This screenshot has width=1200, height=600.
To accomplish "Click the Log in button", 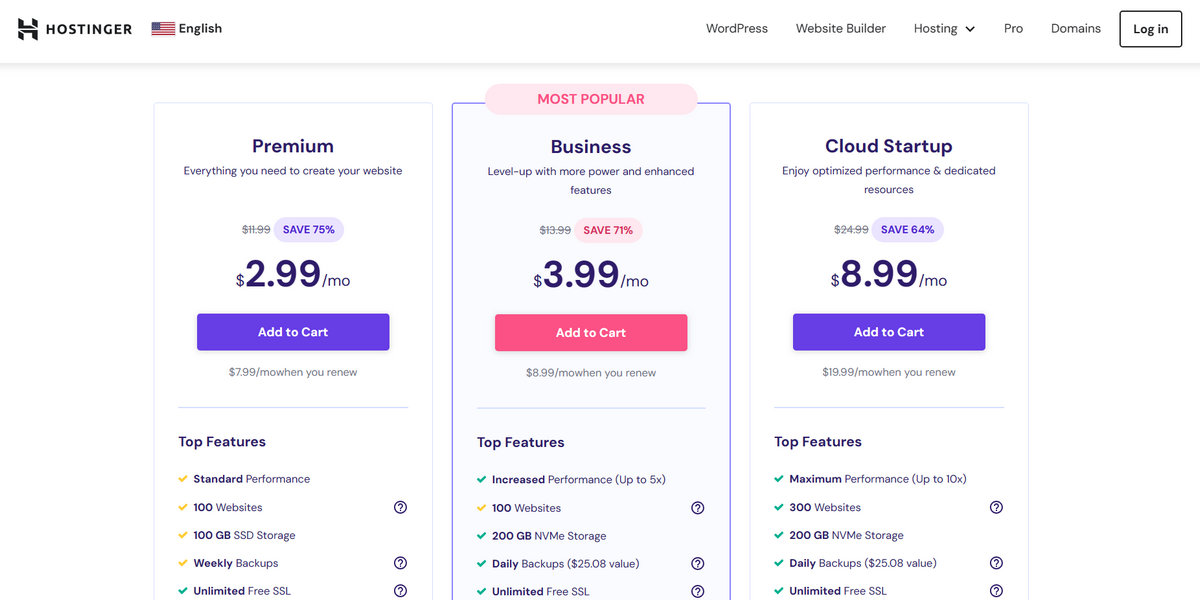I will tap(1150, 29).
